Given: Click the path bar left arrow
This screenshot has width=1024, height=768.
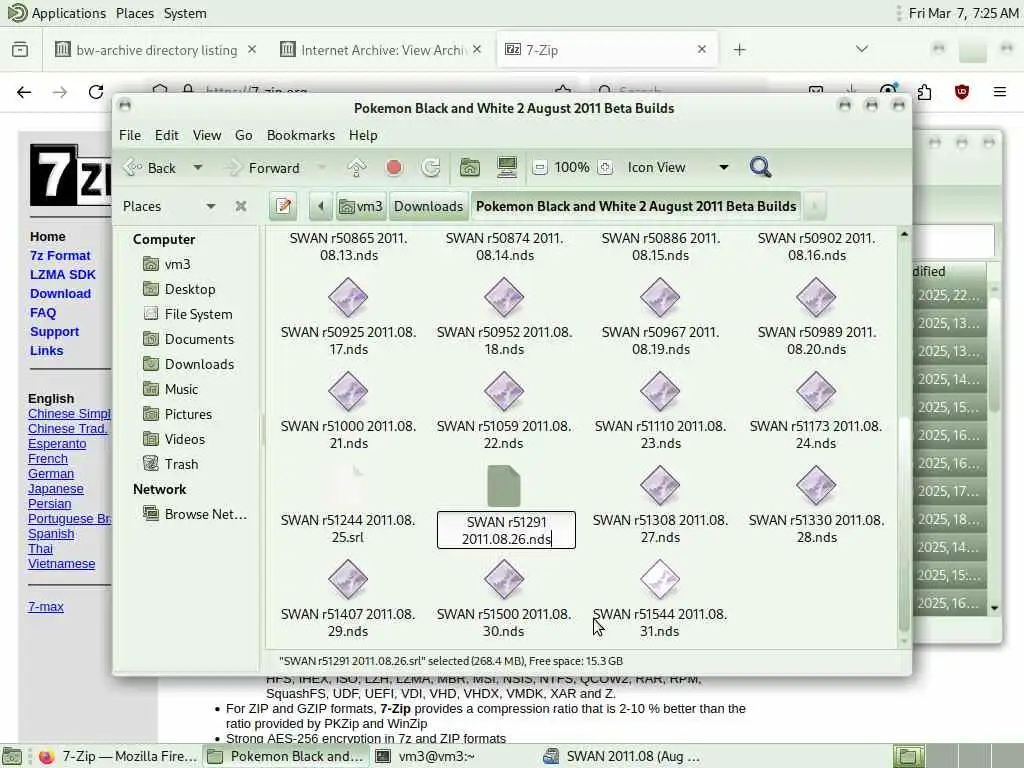Looking at the screenshot, I should click(321, 206).
